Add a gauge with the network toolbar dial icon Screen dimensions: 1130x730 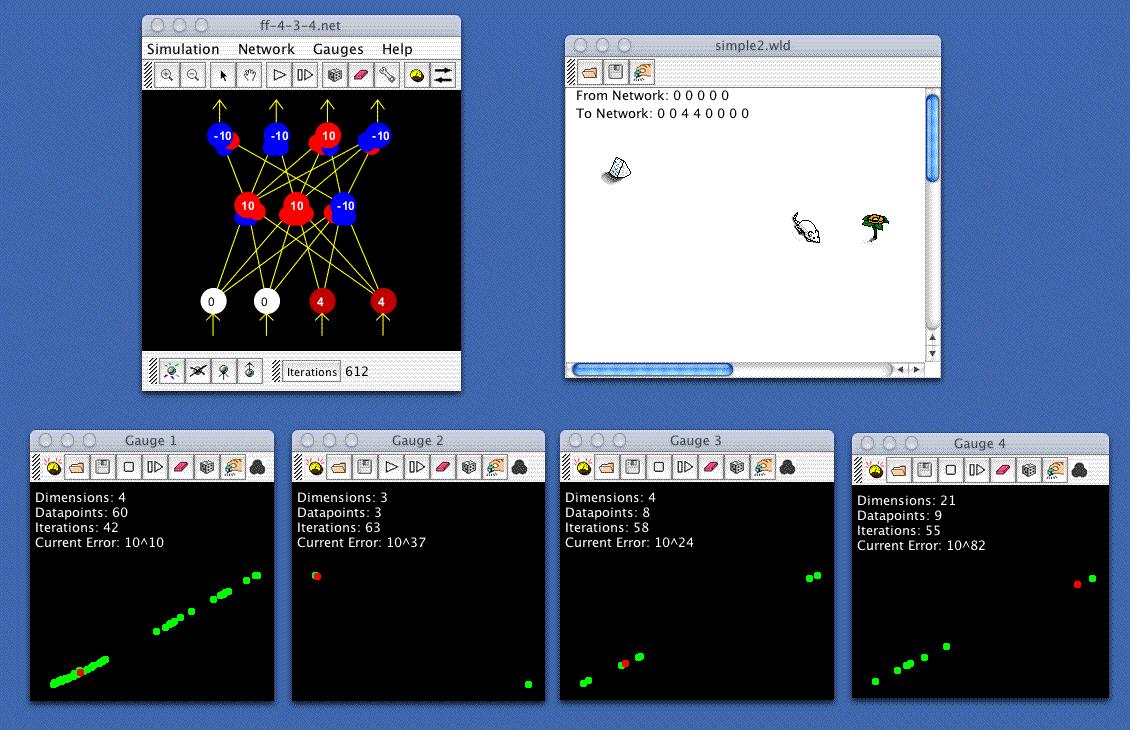click(x=418, y=74)
